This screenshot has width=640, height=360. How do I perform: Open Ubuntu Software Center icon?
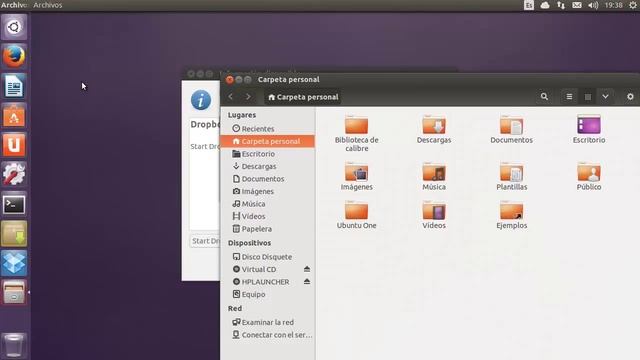point(14,116)
